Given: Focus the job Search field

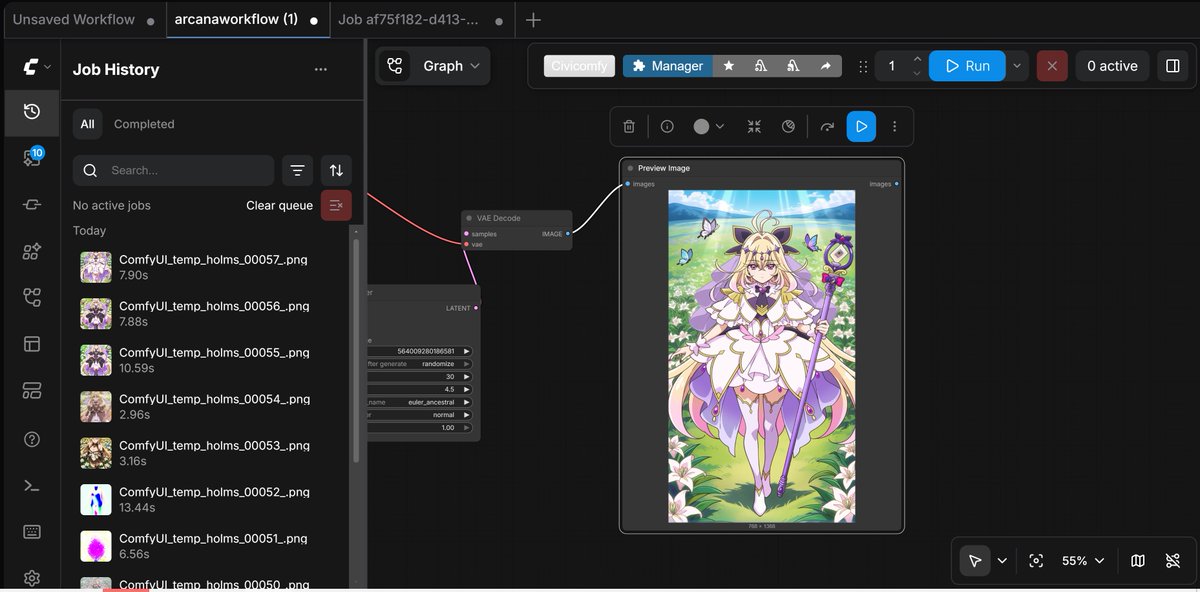Looking at the screenshot, I should pos(173,171).
